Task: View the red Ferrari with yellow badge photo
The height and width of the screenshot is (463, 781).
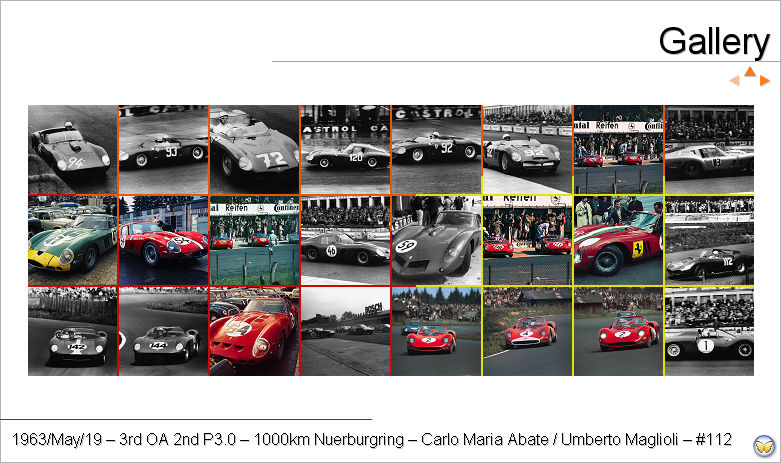Action: click(x=618, y=240)
